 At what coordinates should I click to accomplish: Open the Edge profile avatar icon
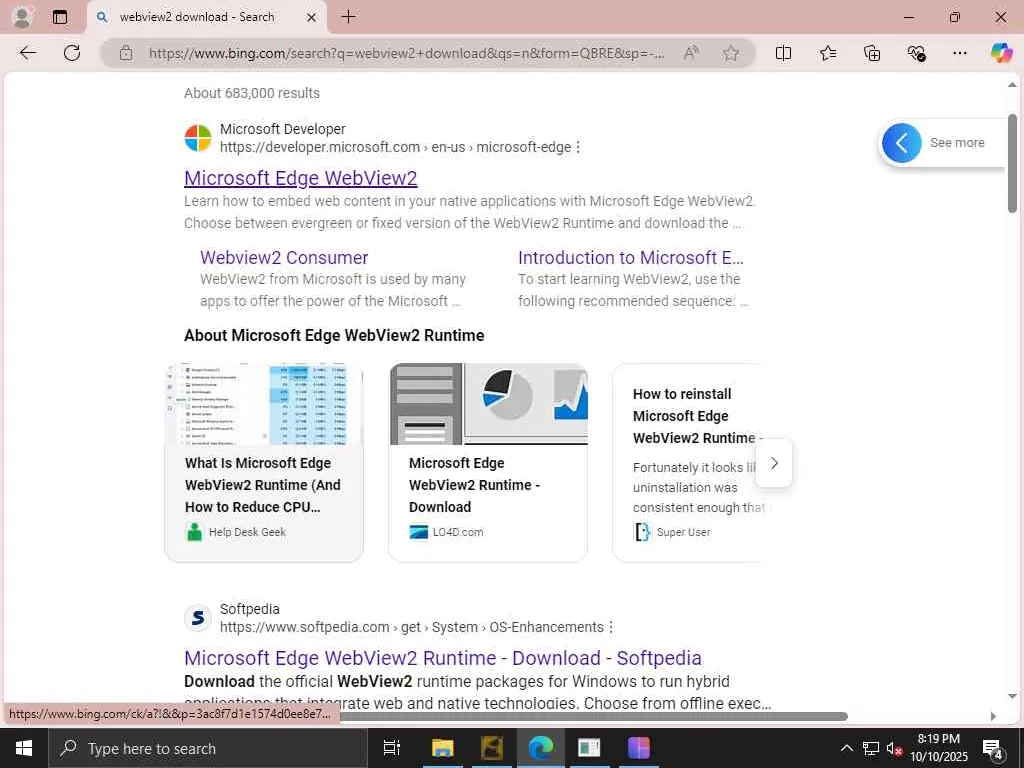coord(22,17)
